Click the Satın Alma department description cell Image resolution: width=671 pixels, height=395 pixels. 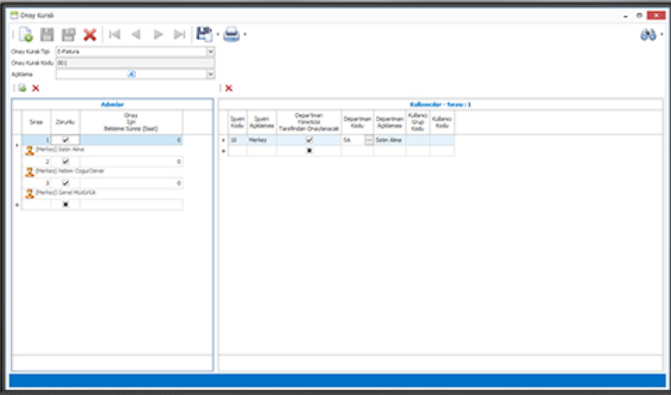click(x=390, y=140)
